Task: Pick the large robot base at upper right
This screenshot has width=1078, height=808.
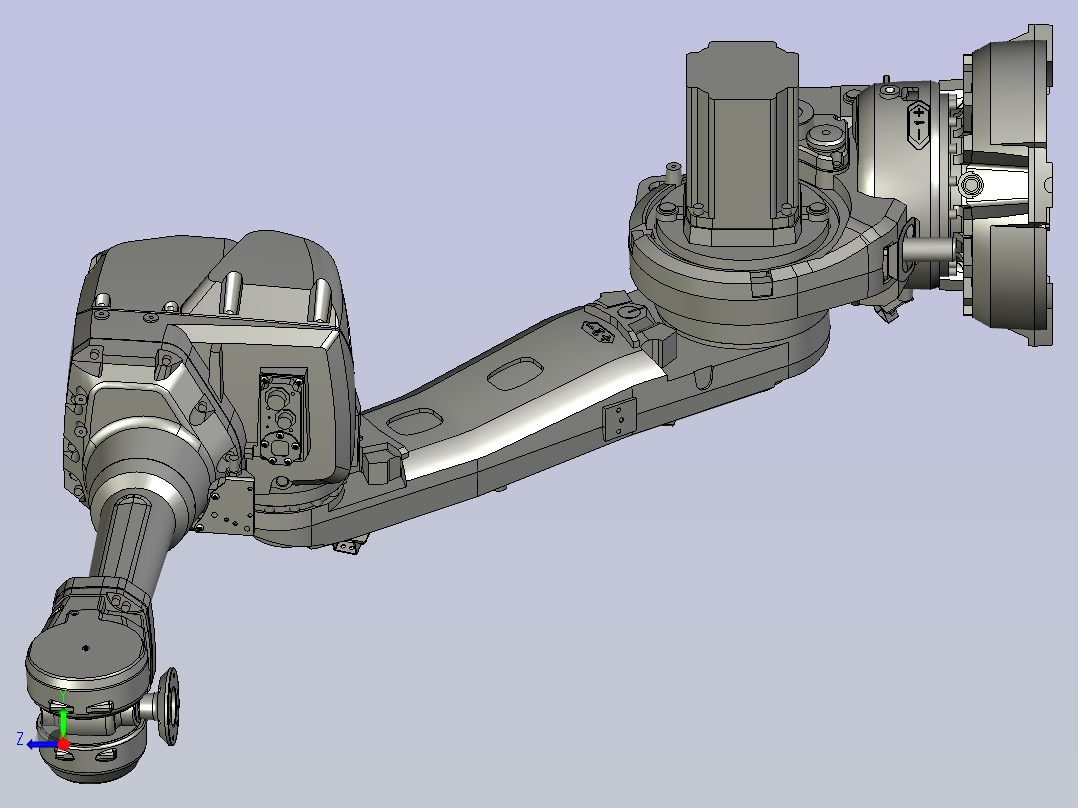Action: coord(1008,184)
